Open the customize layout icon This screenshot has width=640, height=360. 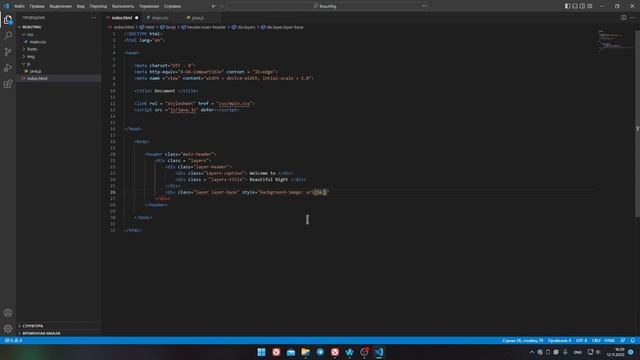590,6
